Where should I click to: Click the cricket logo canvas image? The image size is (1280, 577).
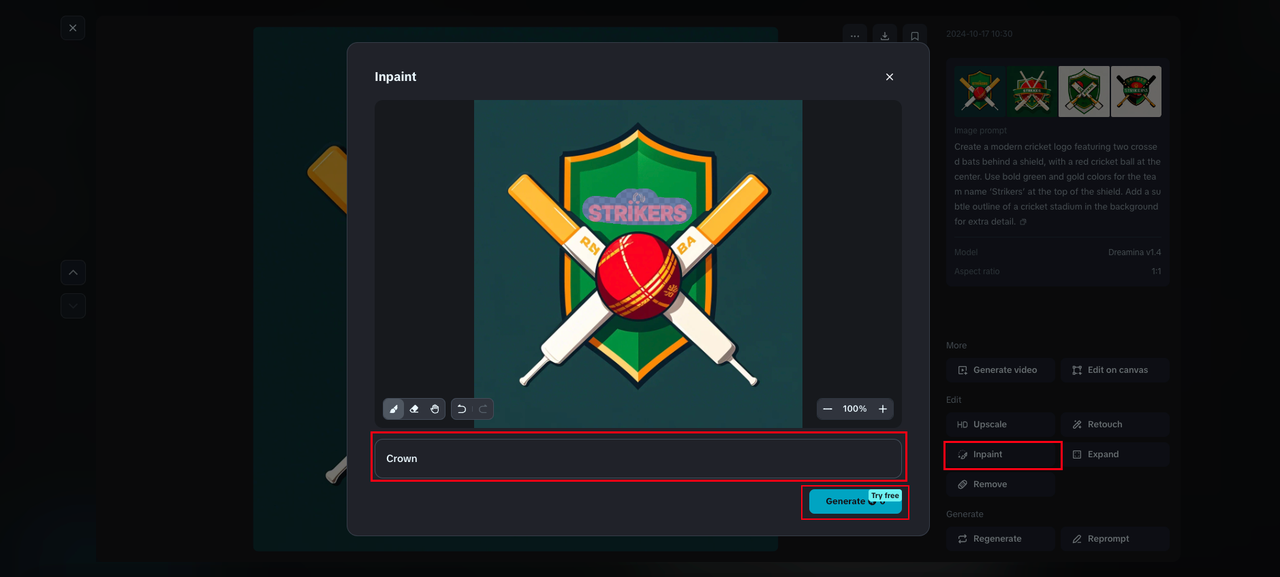click(638, 264)
